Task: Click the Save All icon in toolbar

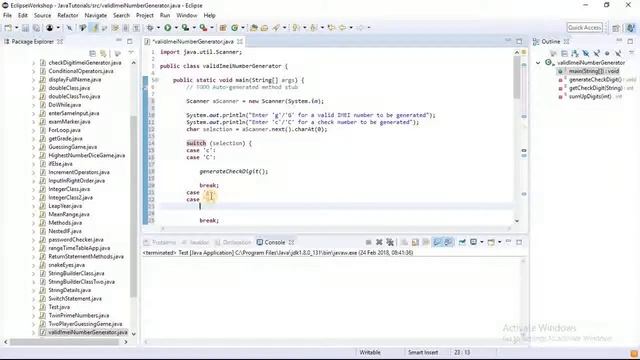Action: pyautogui.click(x=36, y=28)
